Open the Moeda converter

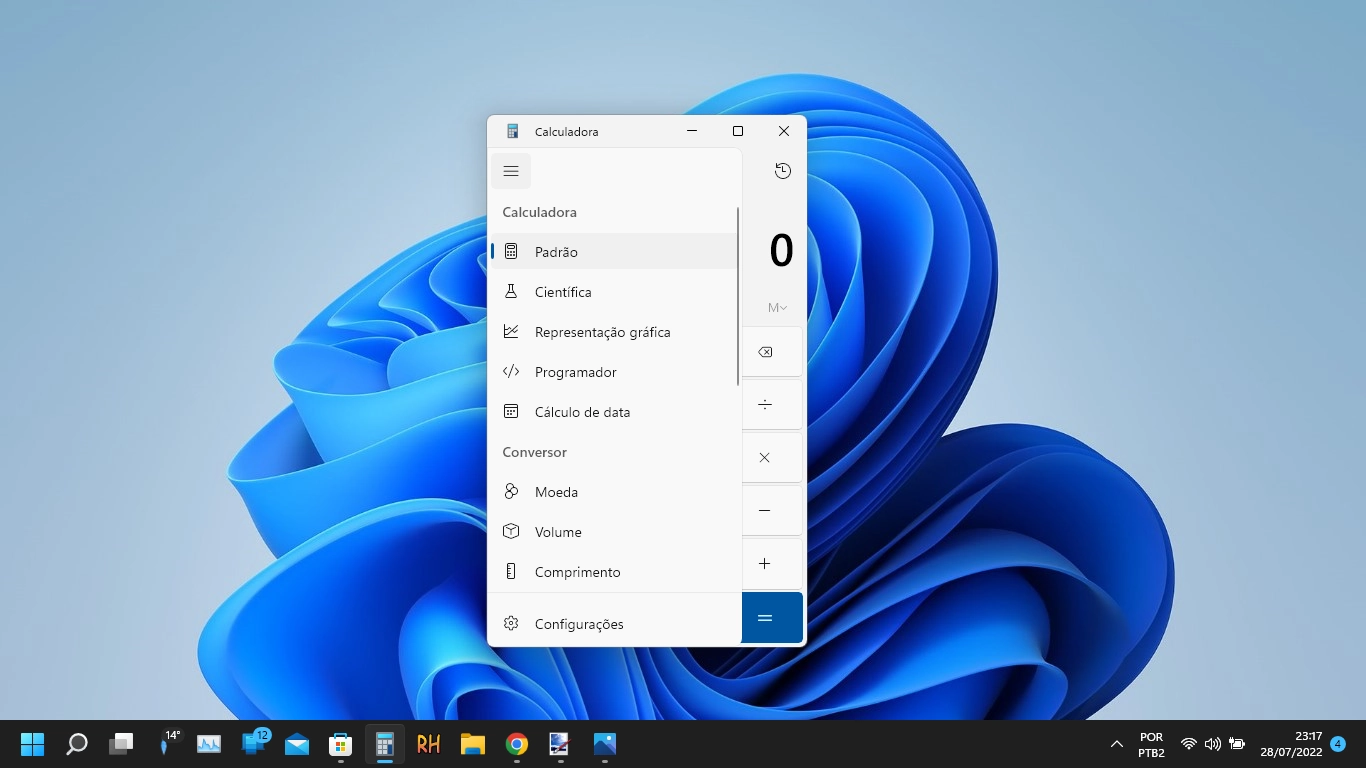[614, 492]
